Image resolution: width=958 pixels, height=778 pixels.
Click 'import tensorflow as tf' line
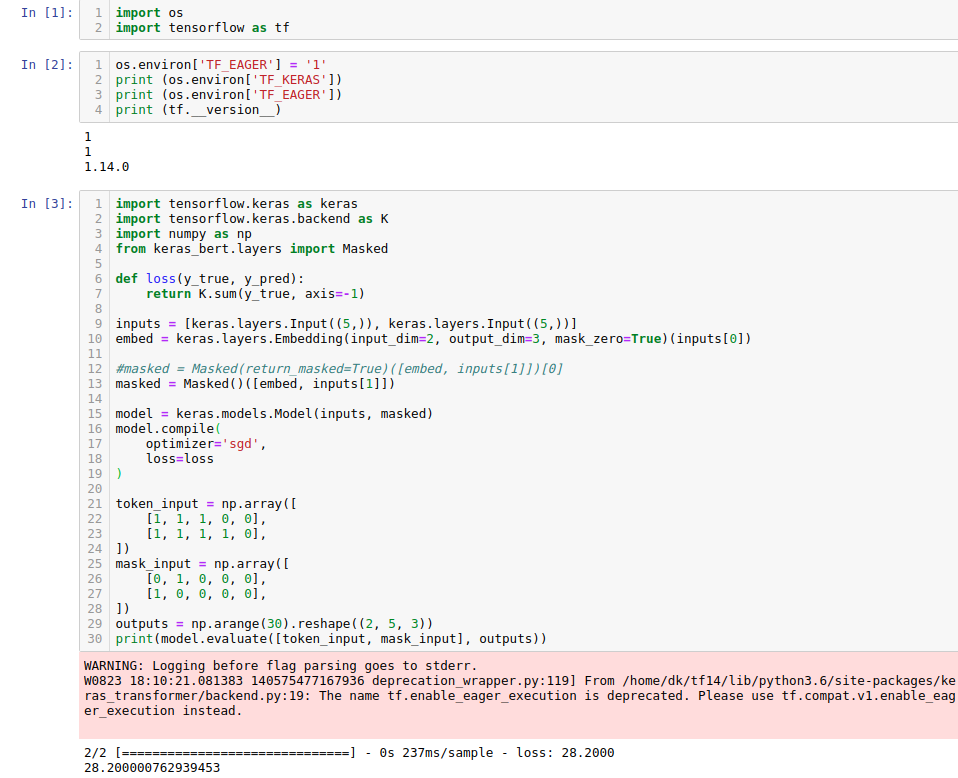202,28
